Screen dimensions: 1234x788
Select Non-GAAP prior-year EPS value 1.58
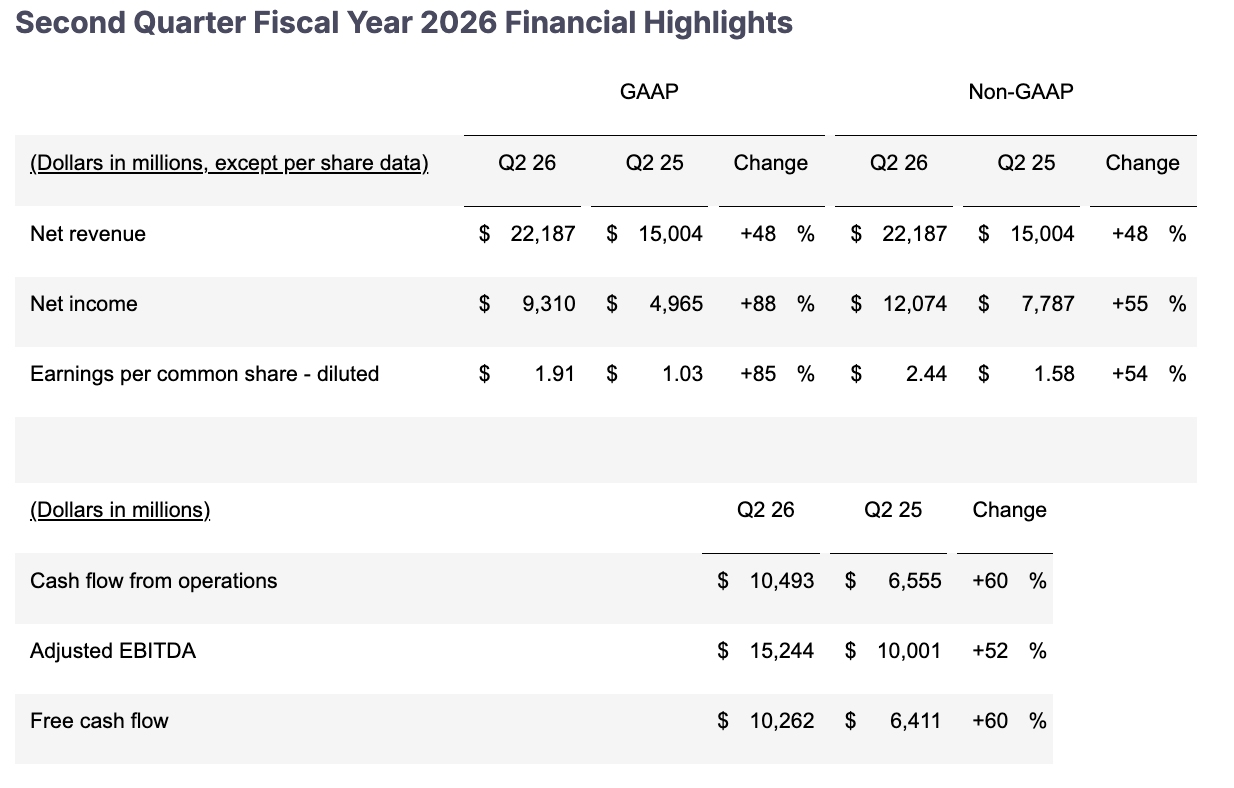click(1054, 374)
